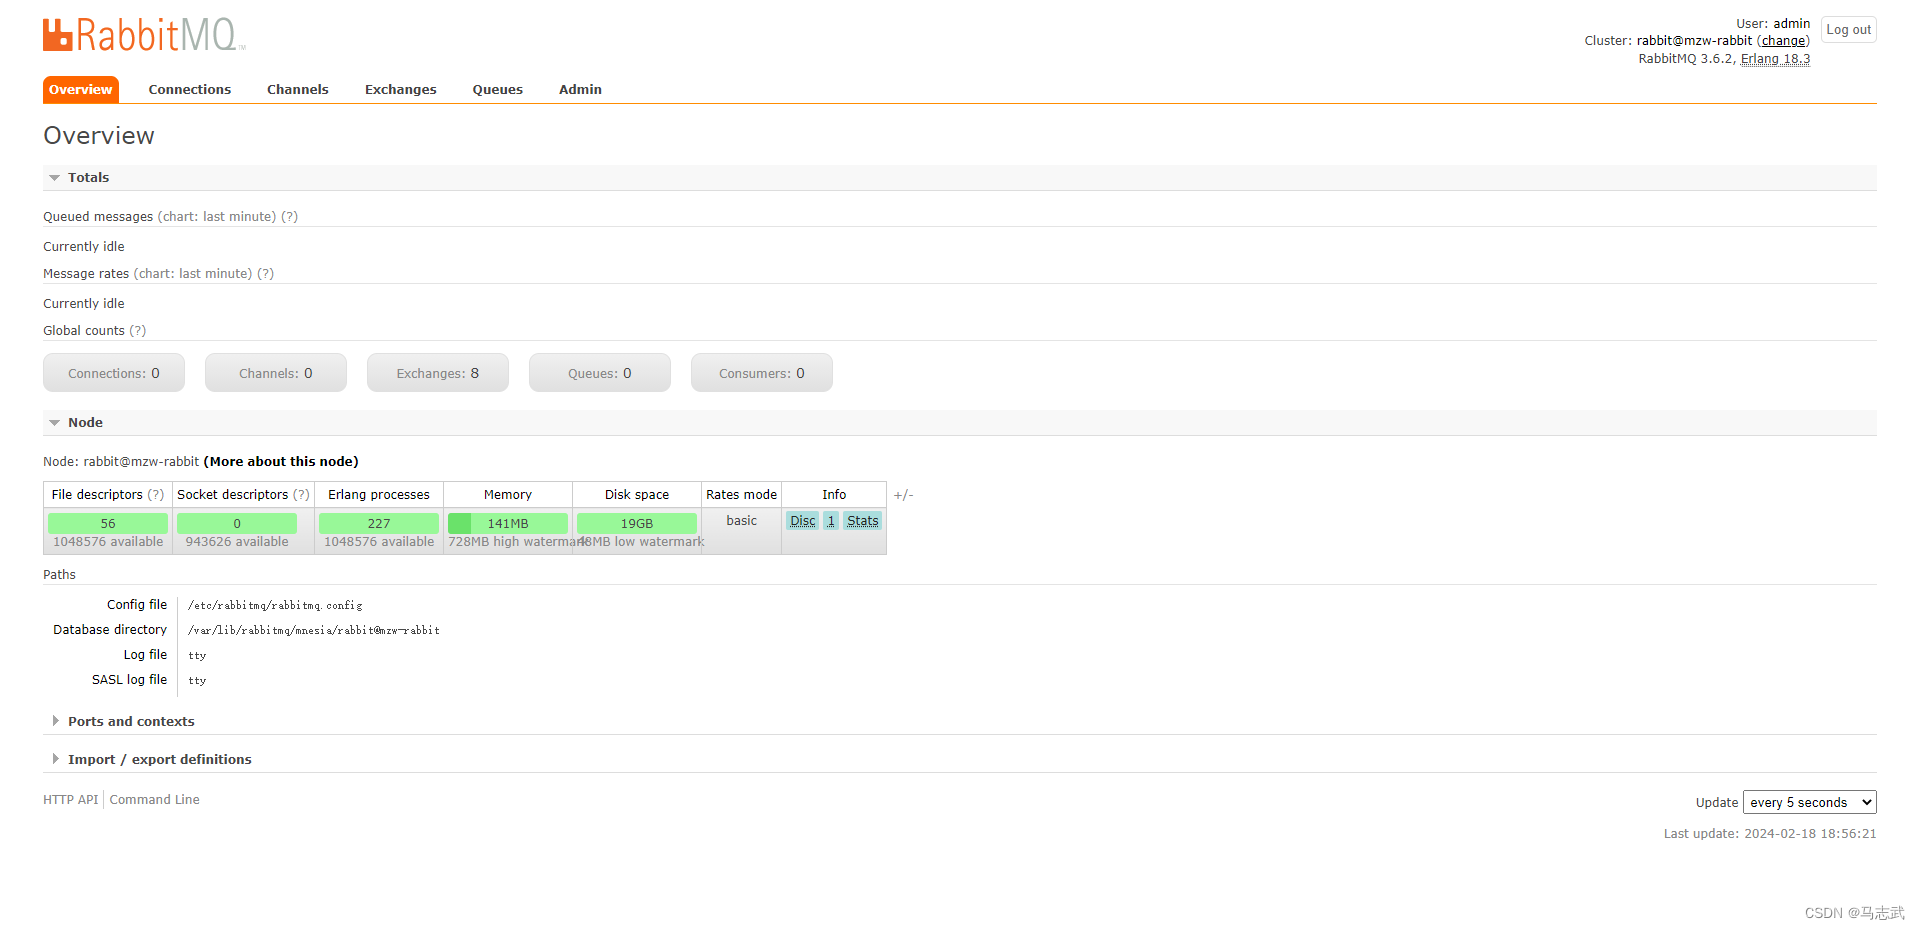Click the File descriptors 56 usage bar

pos(108,524)
